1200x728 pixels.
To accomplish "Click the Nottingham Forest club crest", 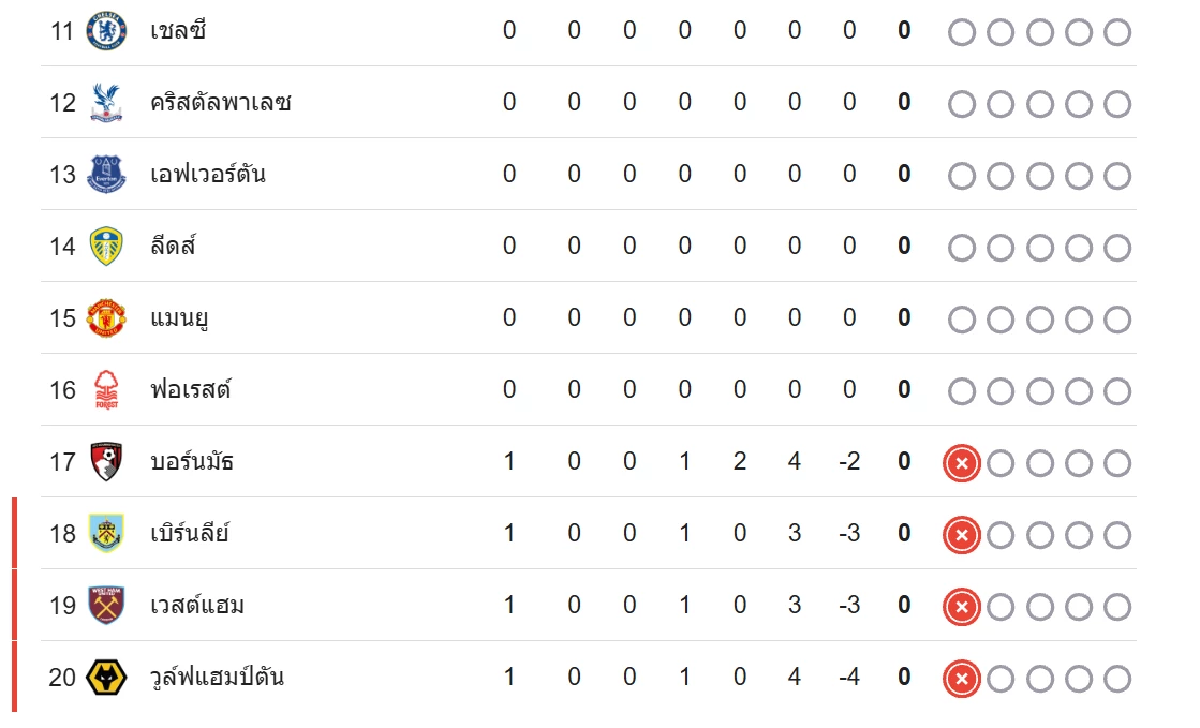I will tap(106, 390).
